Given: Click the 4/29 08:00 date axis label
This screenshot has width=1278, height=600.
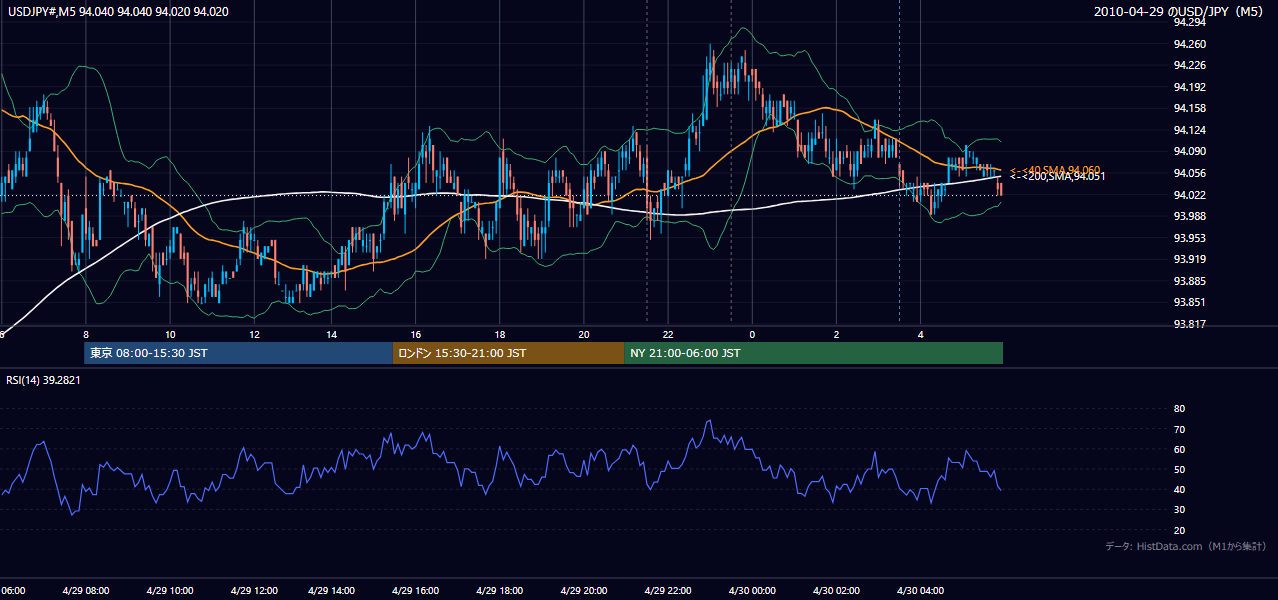Looking at the screenshot, I should click(87, 591).
